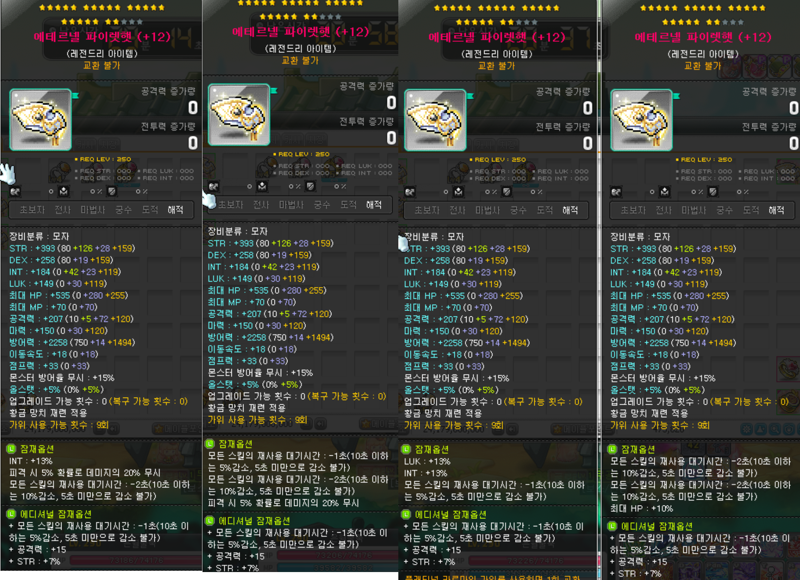Click the green Legendary 잠재옵션 icon in first tooltip
Image resolution: width=800 pixels, height=580 pixels.
coord(11,449)
